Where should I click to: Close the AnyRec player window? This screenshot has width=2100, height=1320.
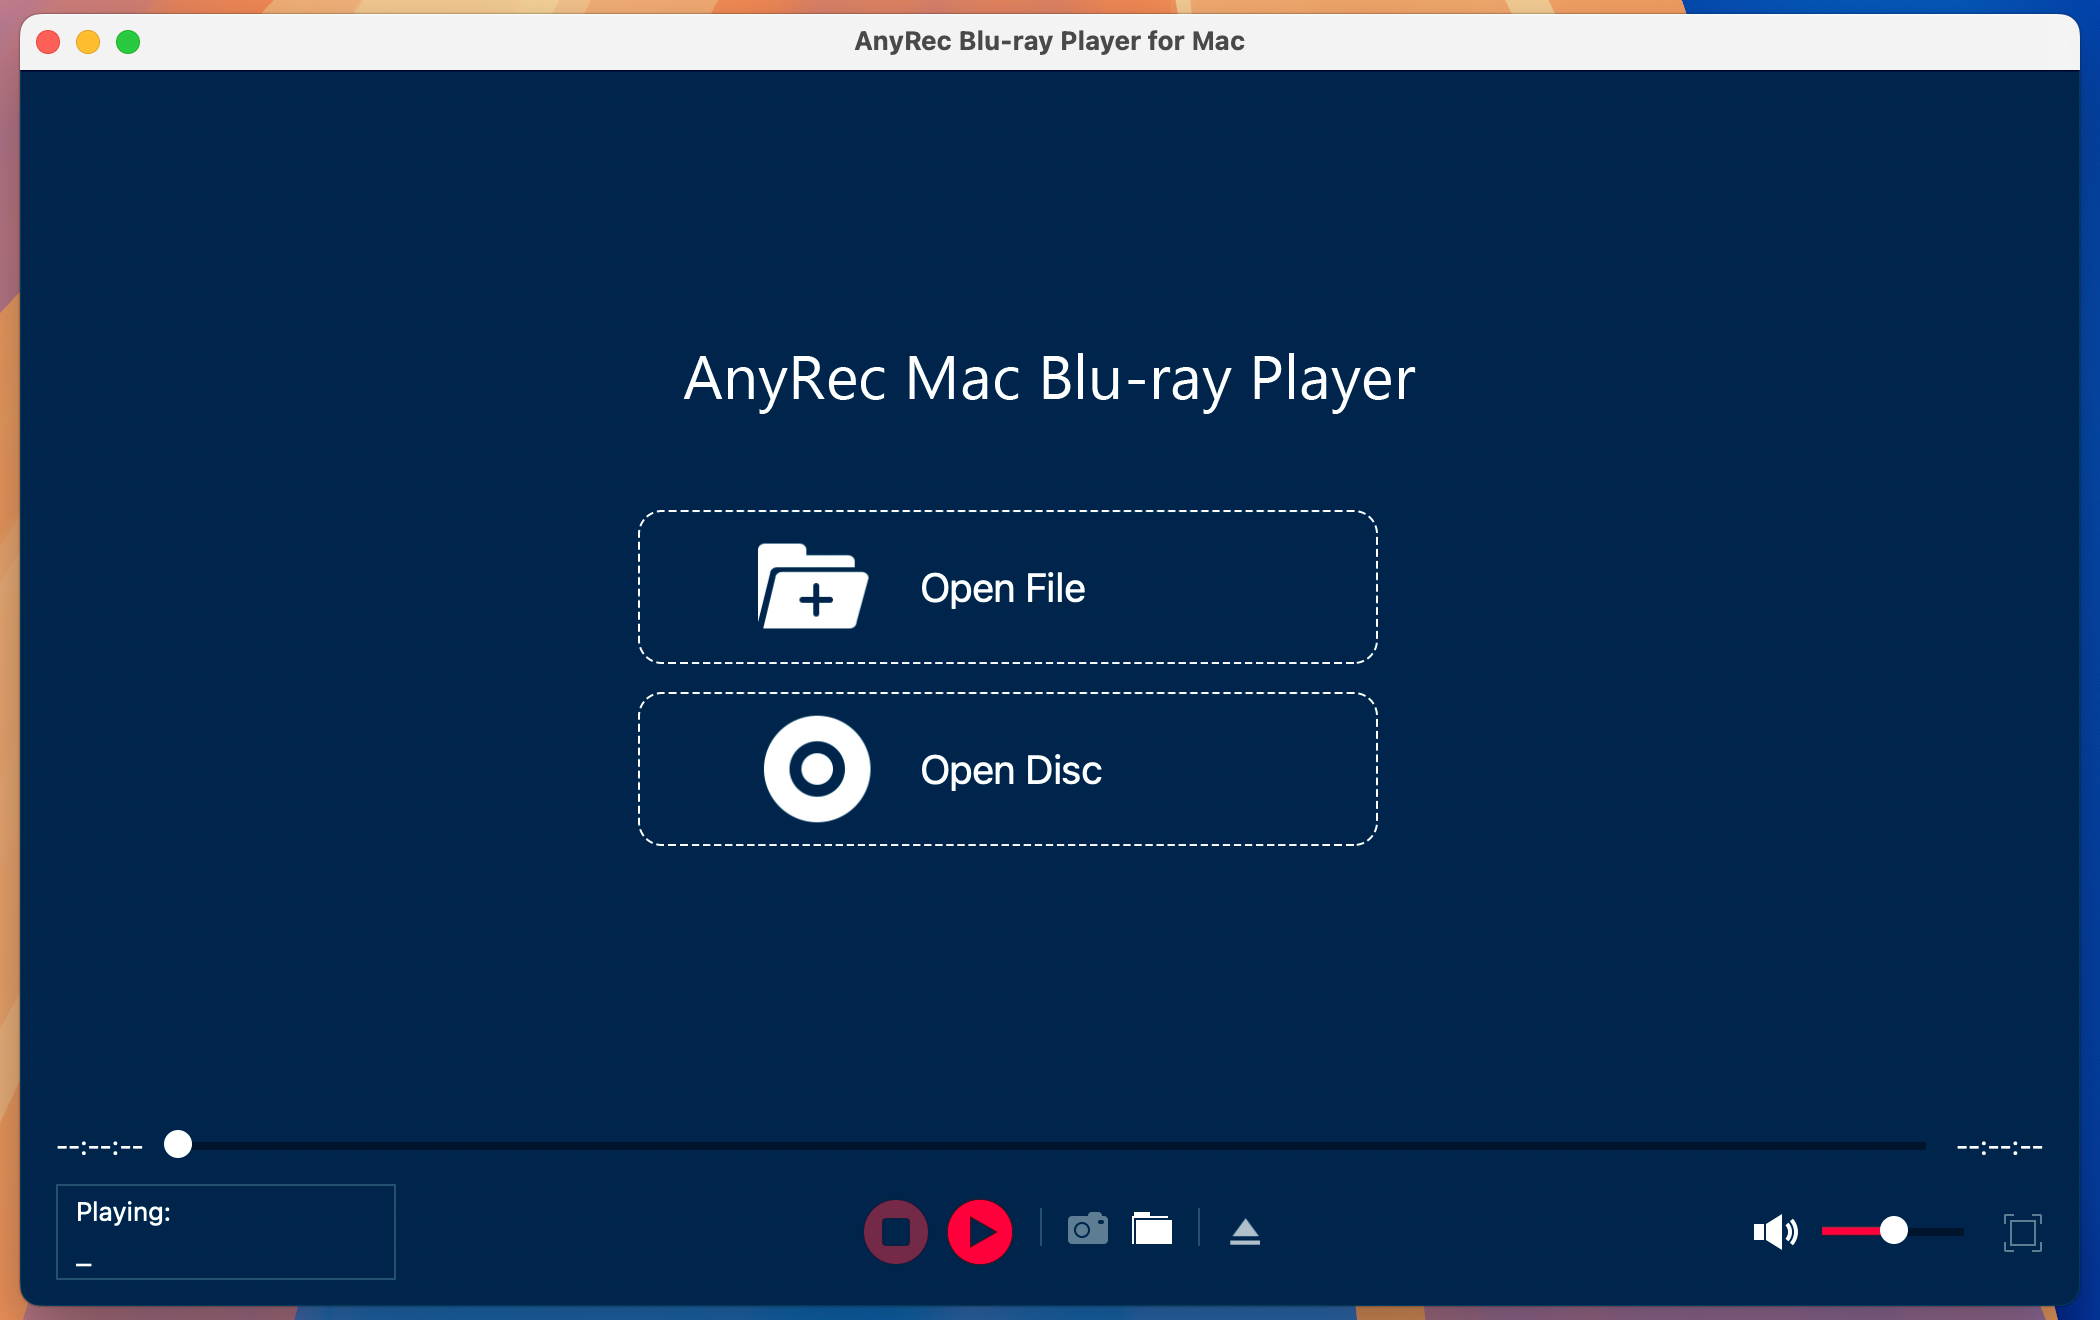tap(48, 42)
